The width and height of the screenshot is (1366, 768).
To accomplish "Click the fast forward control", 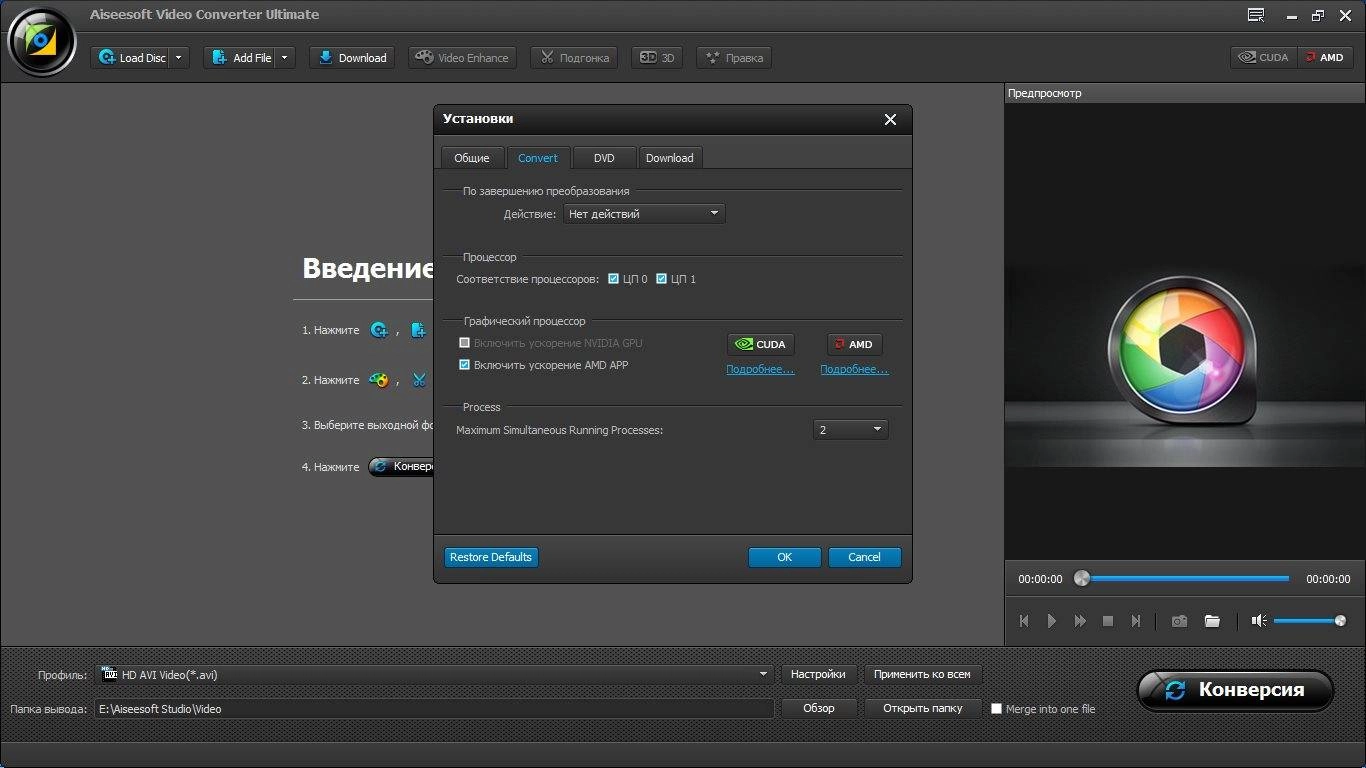I will pos(1080,621).
